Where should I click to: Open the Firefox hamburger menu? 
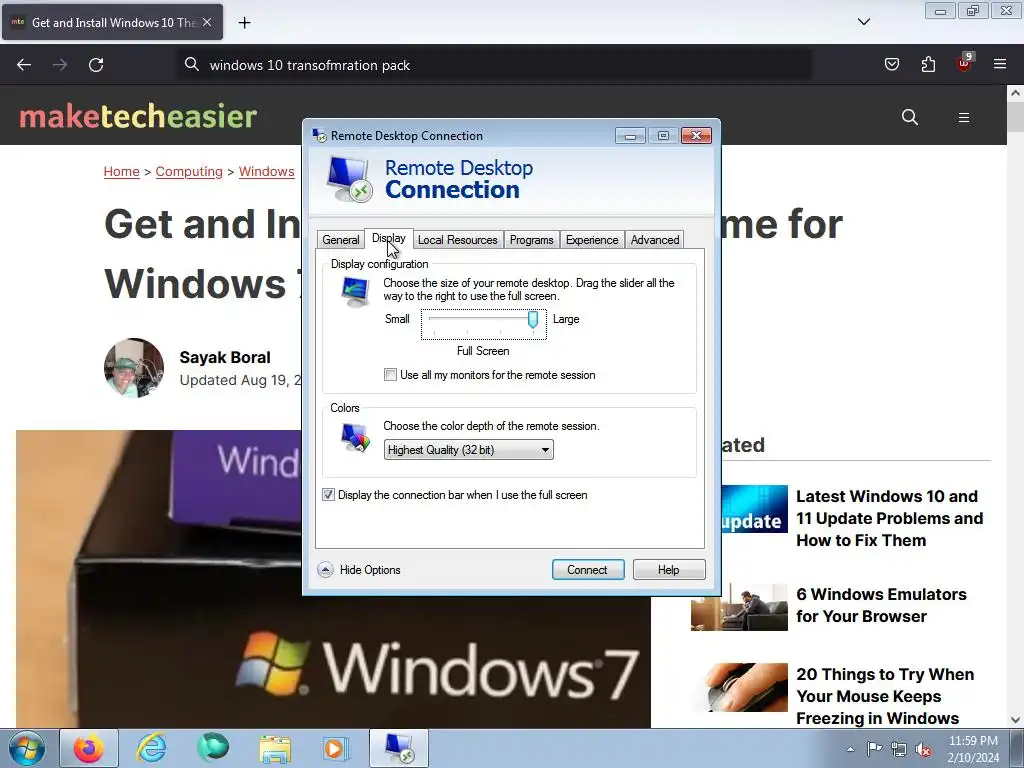tap(1000, 64)
